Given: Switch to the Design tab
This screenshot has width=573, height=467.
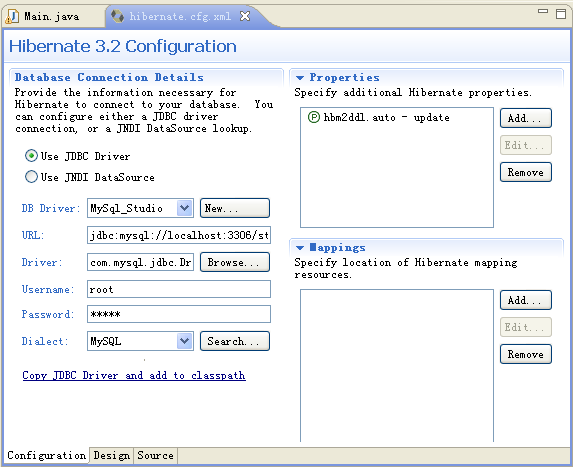Looking at the screenshot, I should tap(111, 456).
